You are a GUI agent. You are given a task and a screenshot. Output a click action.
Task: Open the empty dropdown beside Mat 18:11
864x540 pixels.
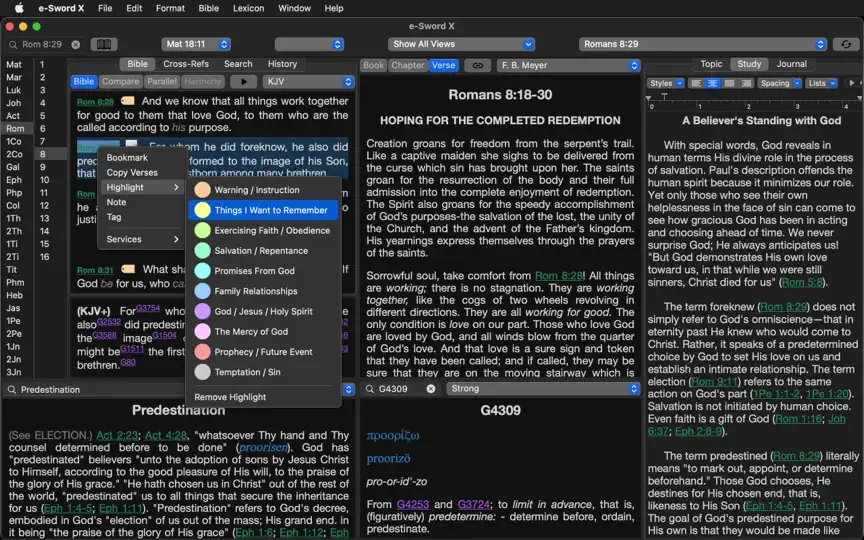coord(309,44)
